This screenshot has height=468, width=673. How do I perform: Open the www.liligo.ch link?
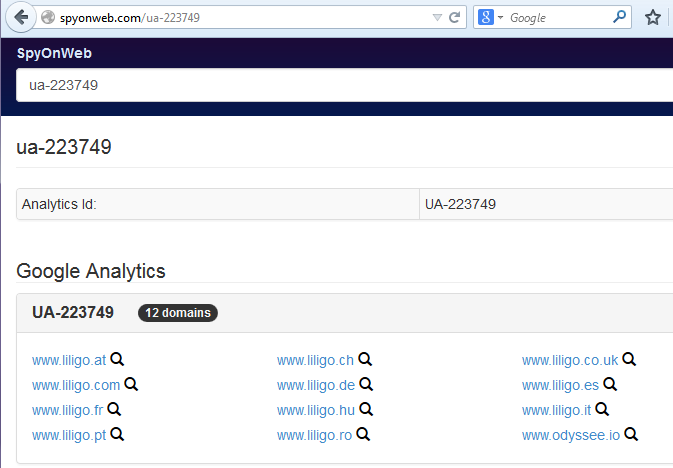pos(315,360)
